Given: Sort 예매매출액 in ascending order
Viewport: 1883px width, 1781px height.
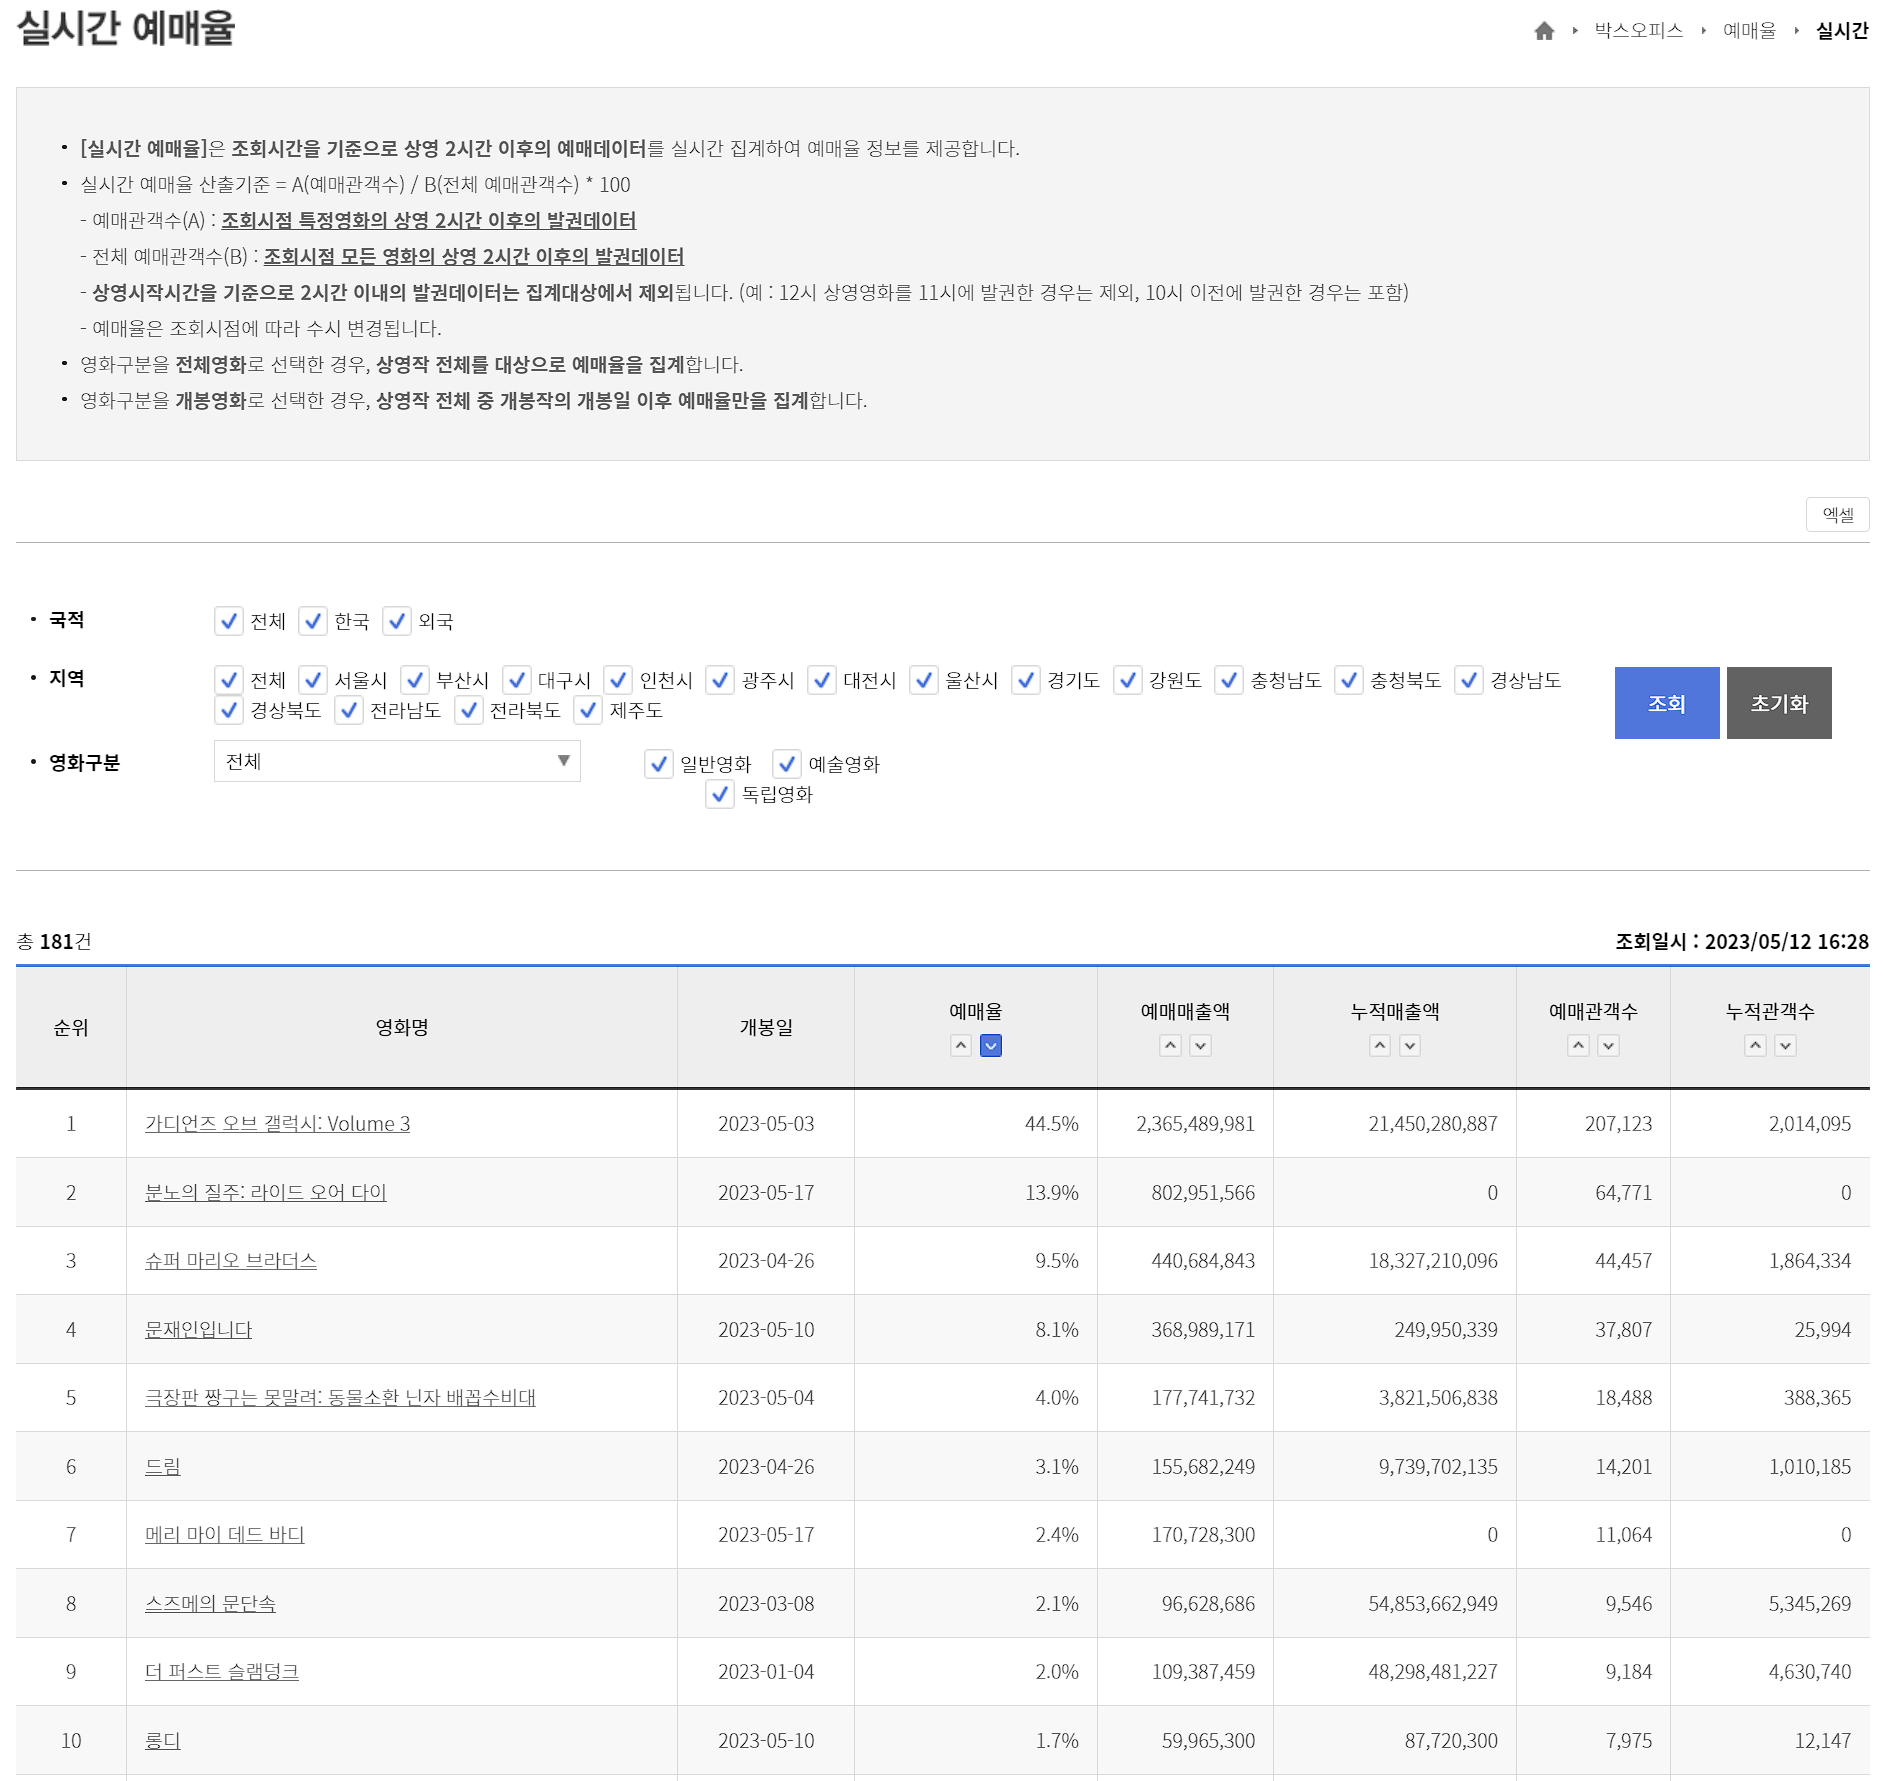Looking at the screenshot, I should (1168, 1047).
